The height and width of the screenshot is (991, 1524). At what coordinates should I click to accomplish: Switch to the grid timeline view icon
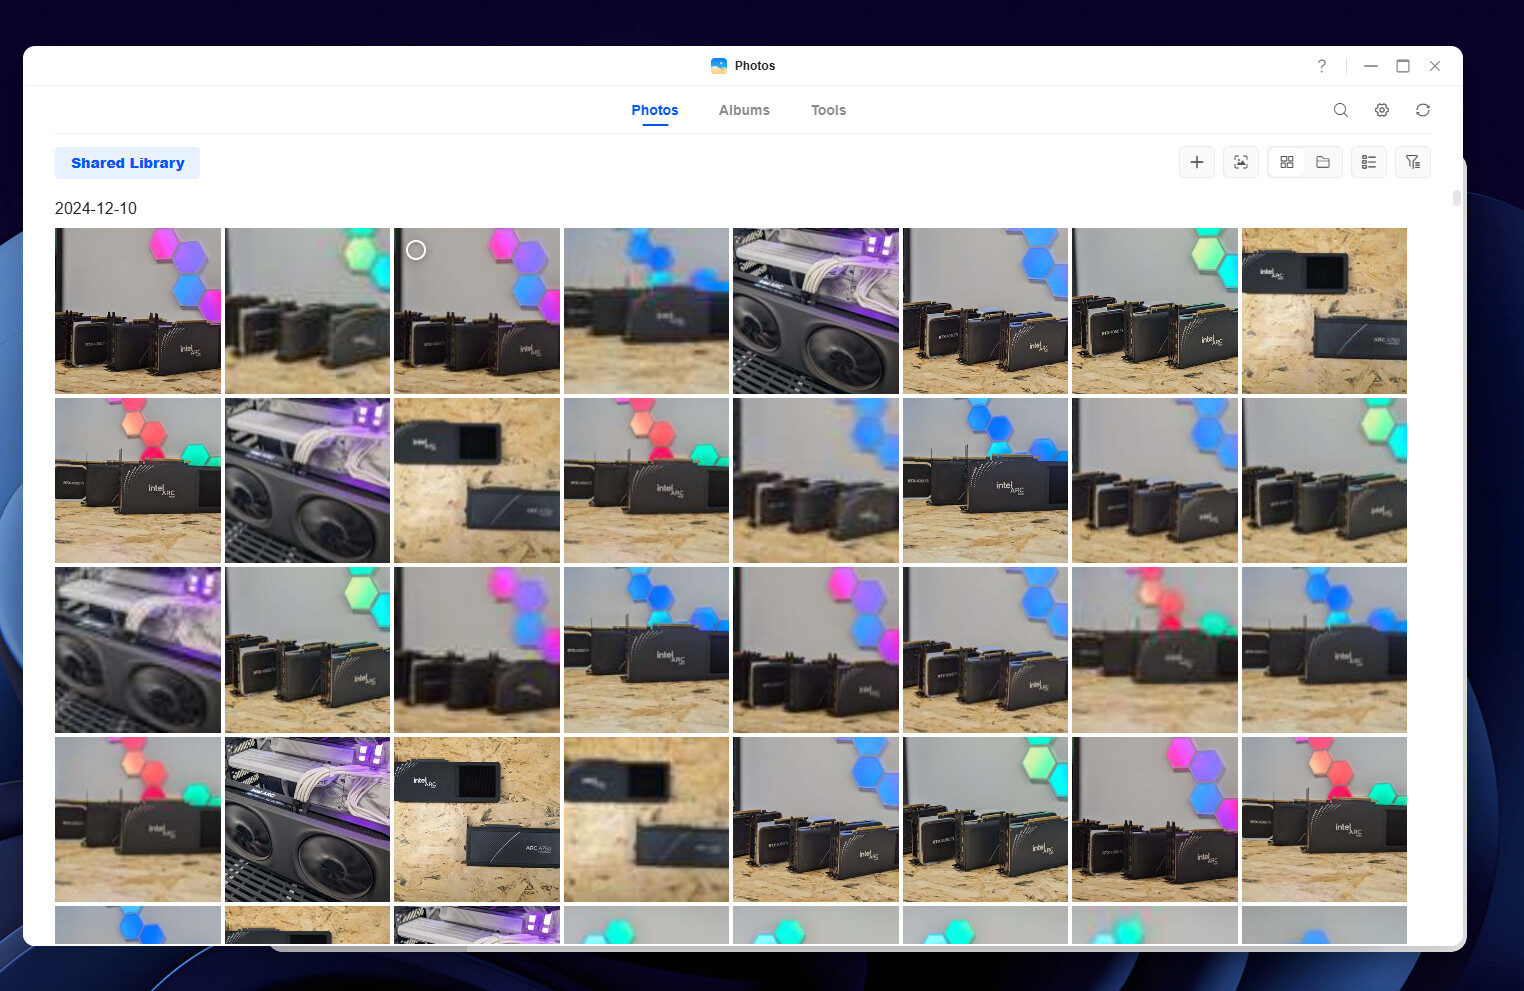(1287, 162)
